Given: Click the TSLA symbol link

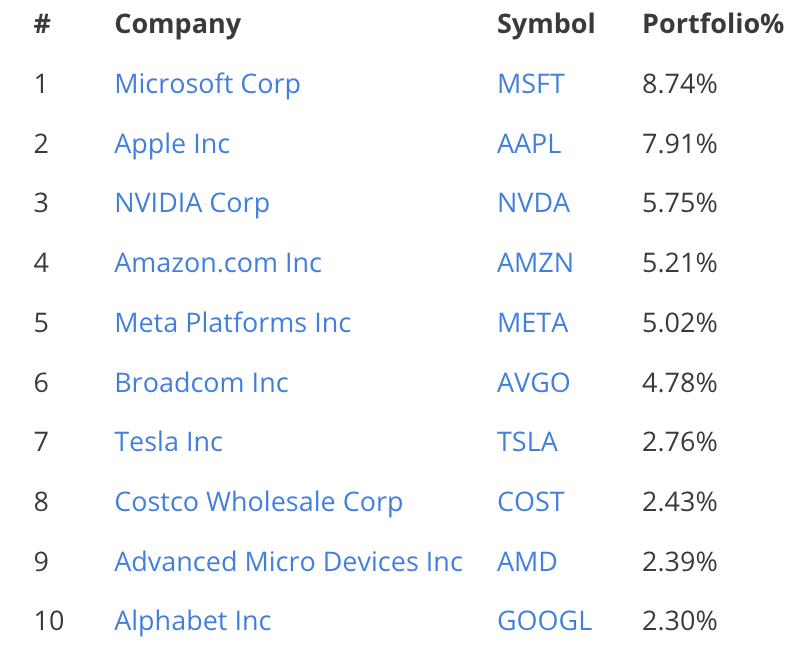Looking at the screenshot, I should click(527, 442).
